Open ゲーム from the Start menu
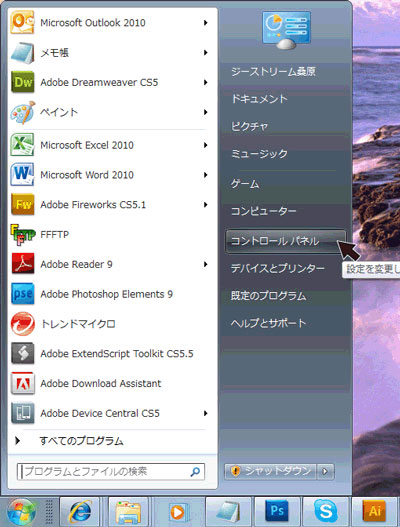Viewport: 400px width, 527px height. [x=245, y=184]
